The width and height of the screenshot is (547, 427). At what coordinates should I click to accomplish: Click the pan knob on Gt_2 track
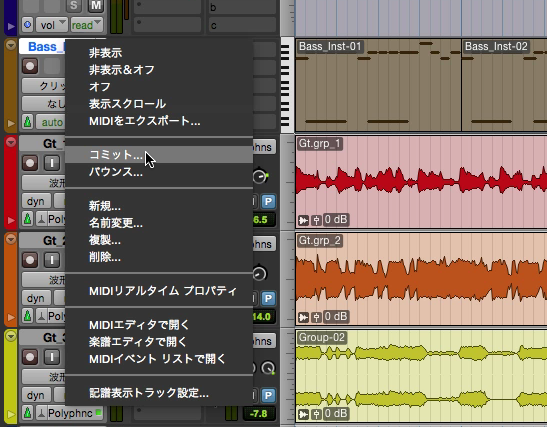pyautogui.click(x=260, y=274)
